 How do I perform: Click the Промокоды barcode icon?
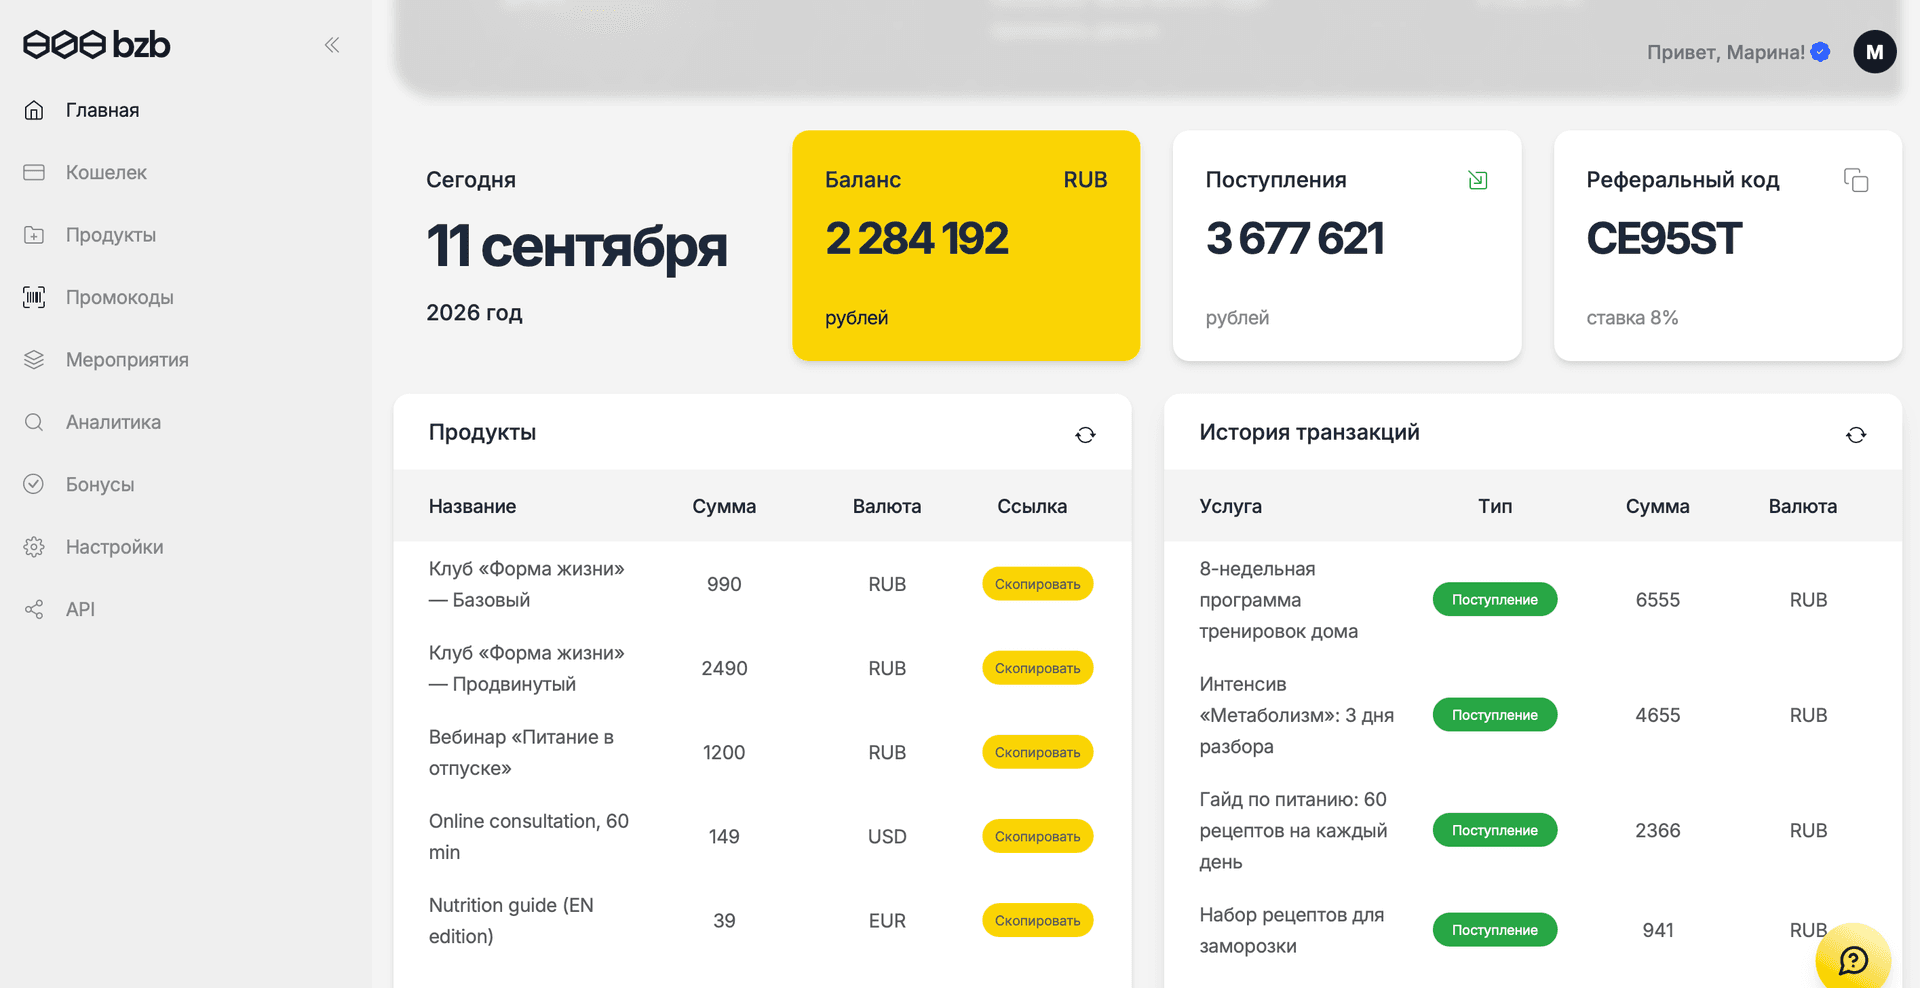tap(34, 297)
